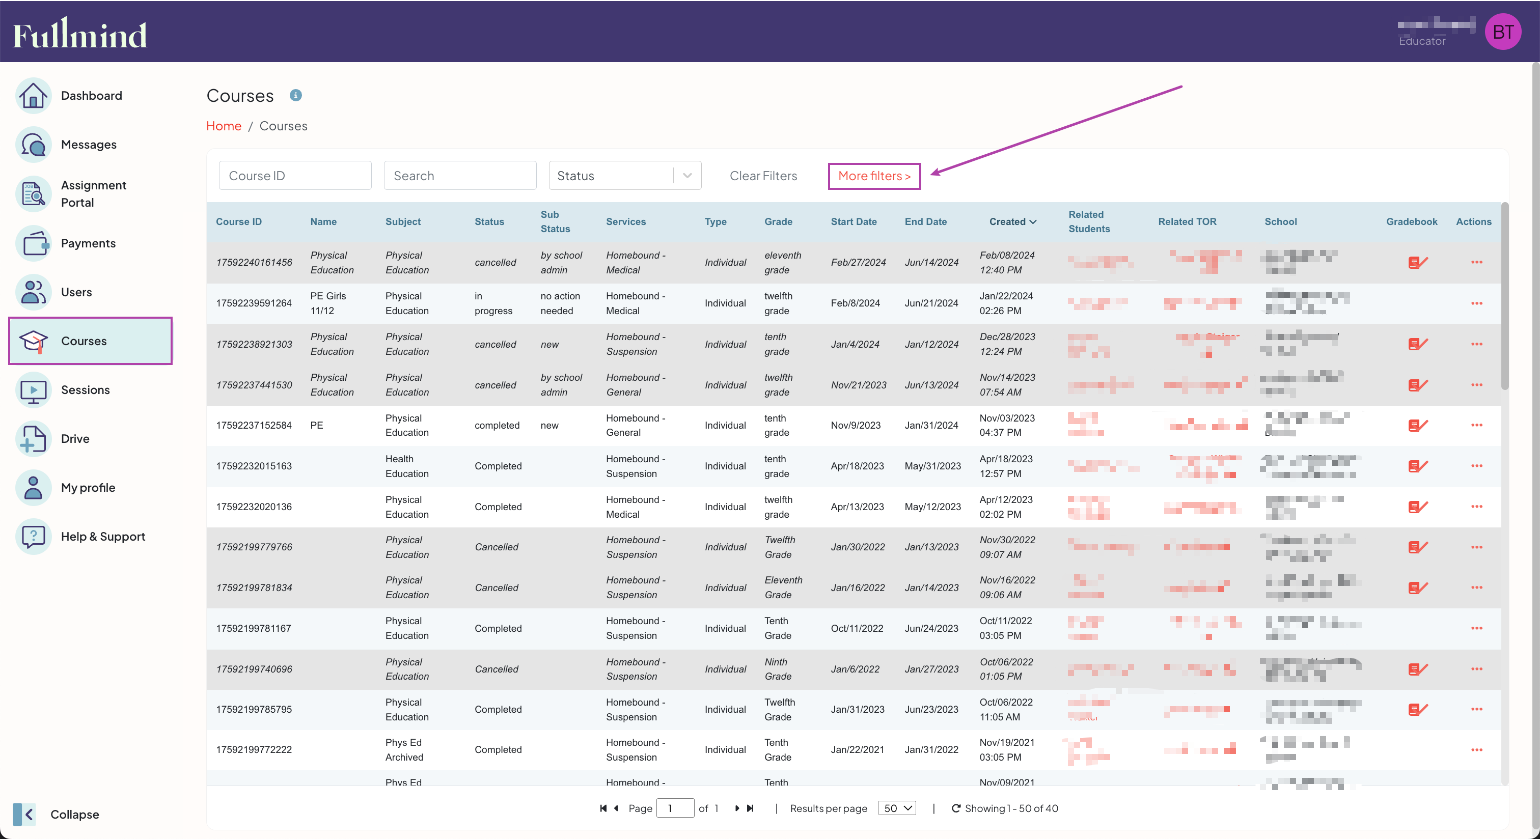Open the Assignment Portal icon
This screenshot has height=840, width=1540.
tap(33, 194)
